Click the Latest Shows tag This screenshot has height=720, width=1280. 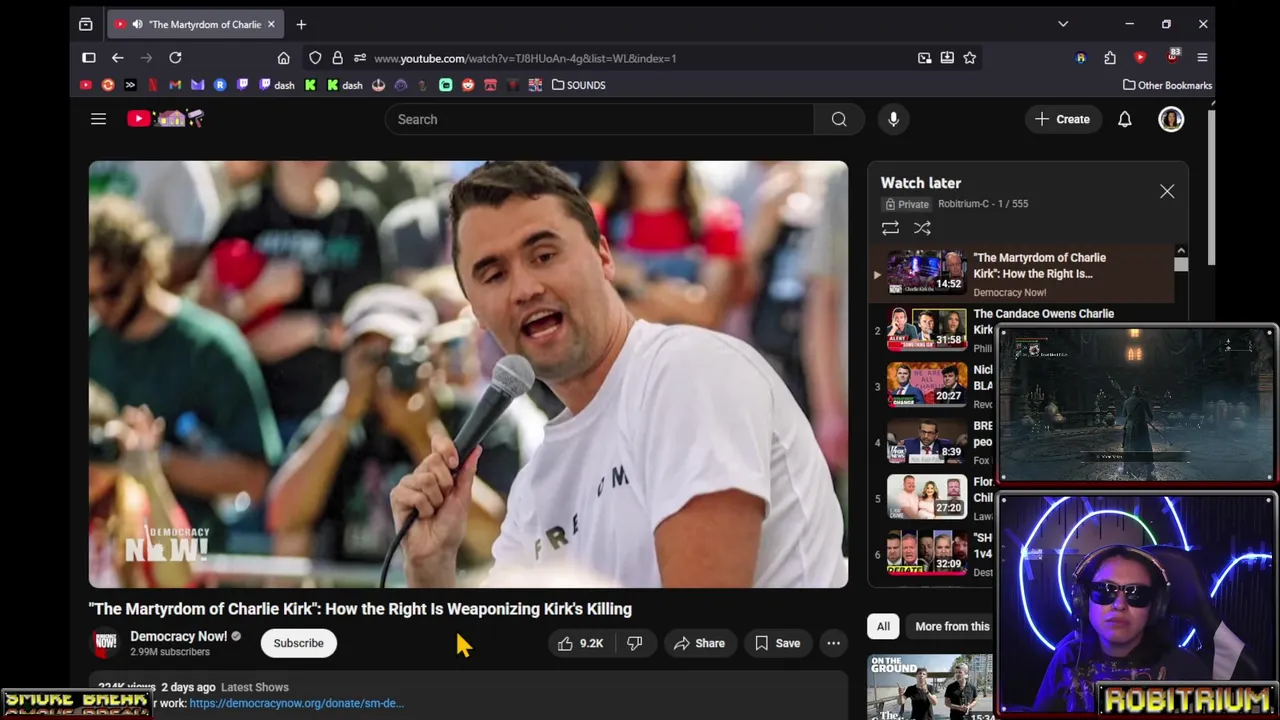tap(254, 687)
